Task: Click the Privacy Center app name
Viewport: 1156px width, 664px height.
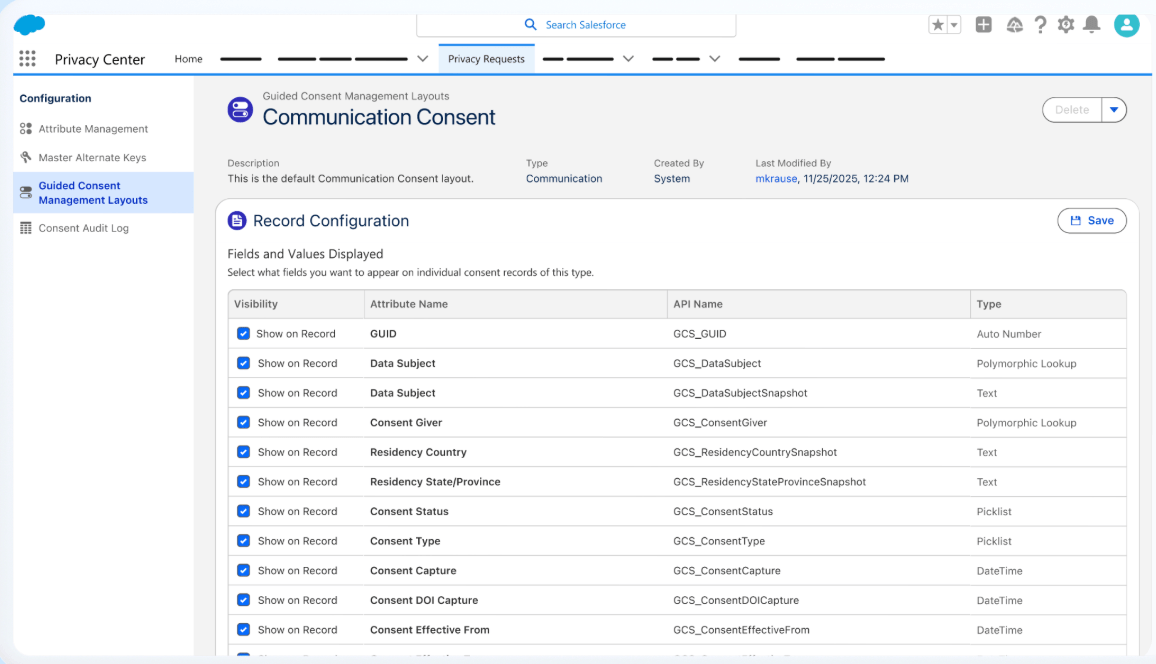Action: coord(100,59)
